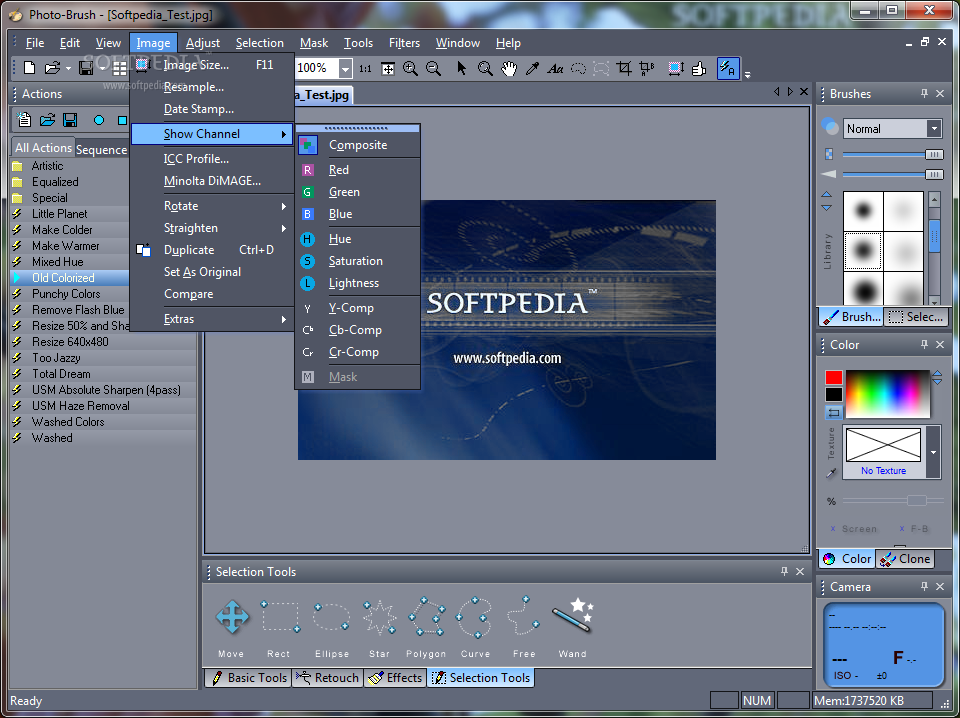Select the dotted-outlined soft brush thumbnail
This screenshot has height=718, width=960.
863,251
